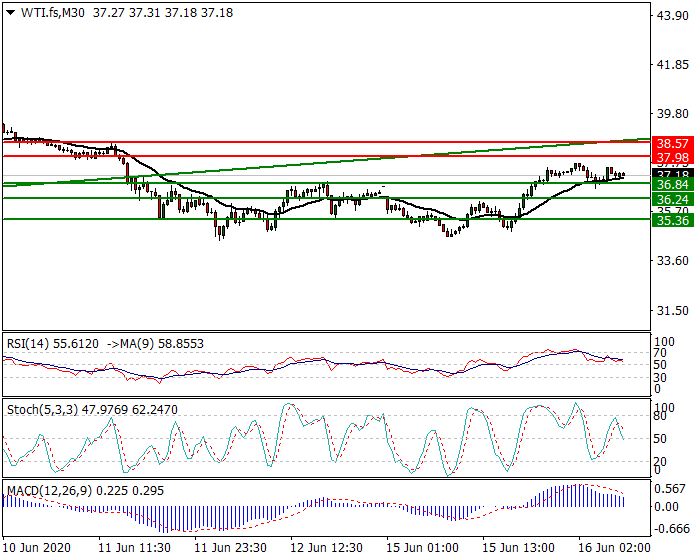Screen dimensions: 700x560
Task: Click the MACD scale value 0.567
Action: [670, 489]
